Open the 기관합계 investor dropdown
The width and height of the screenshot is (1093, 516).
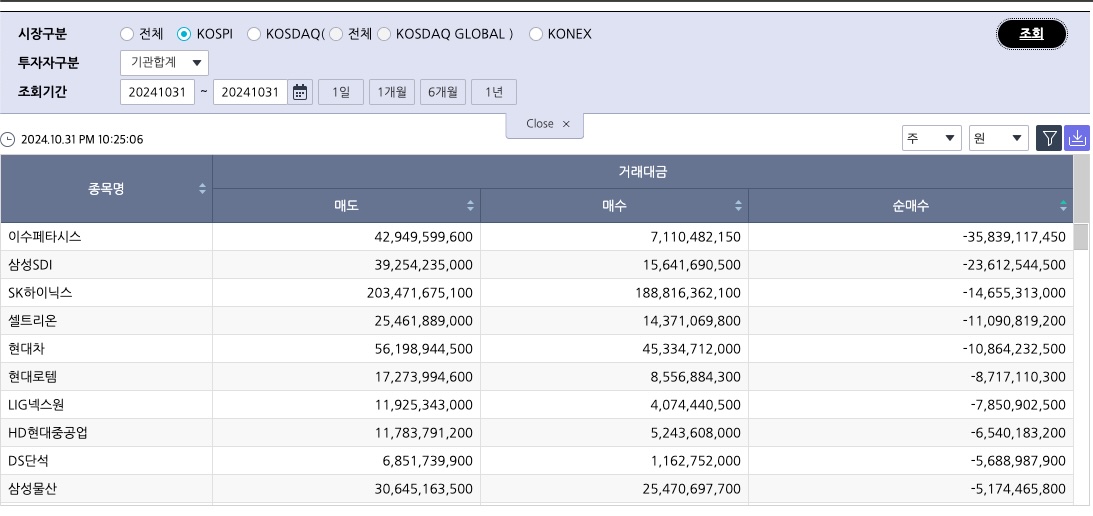click(165, 63)
